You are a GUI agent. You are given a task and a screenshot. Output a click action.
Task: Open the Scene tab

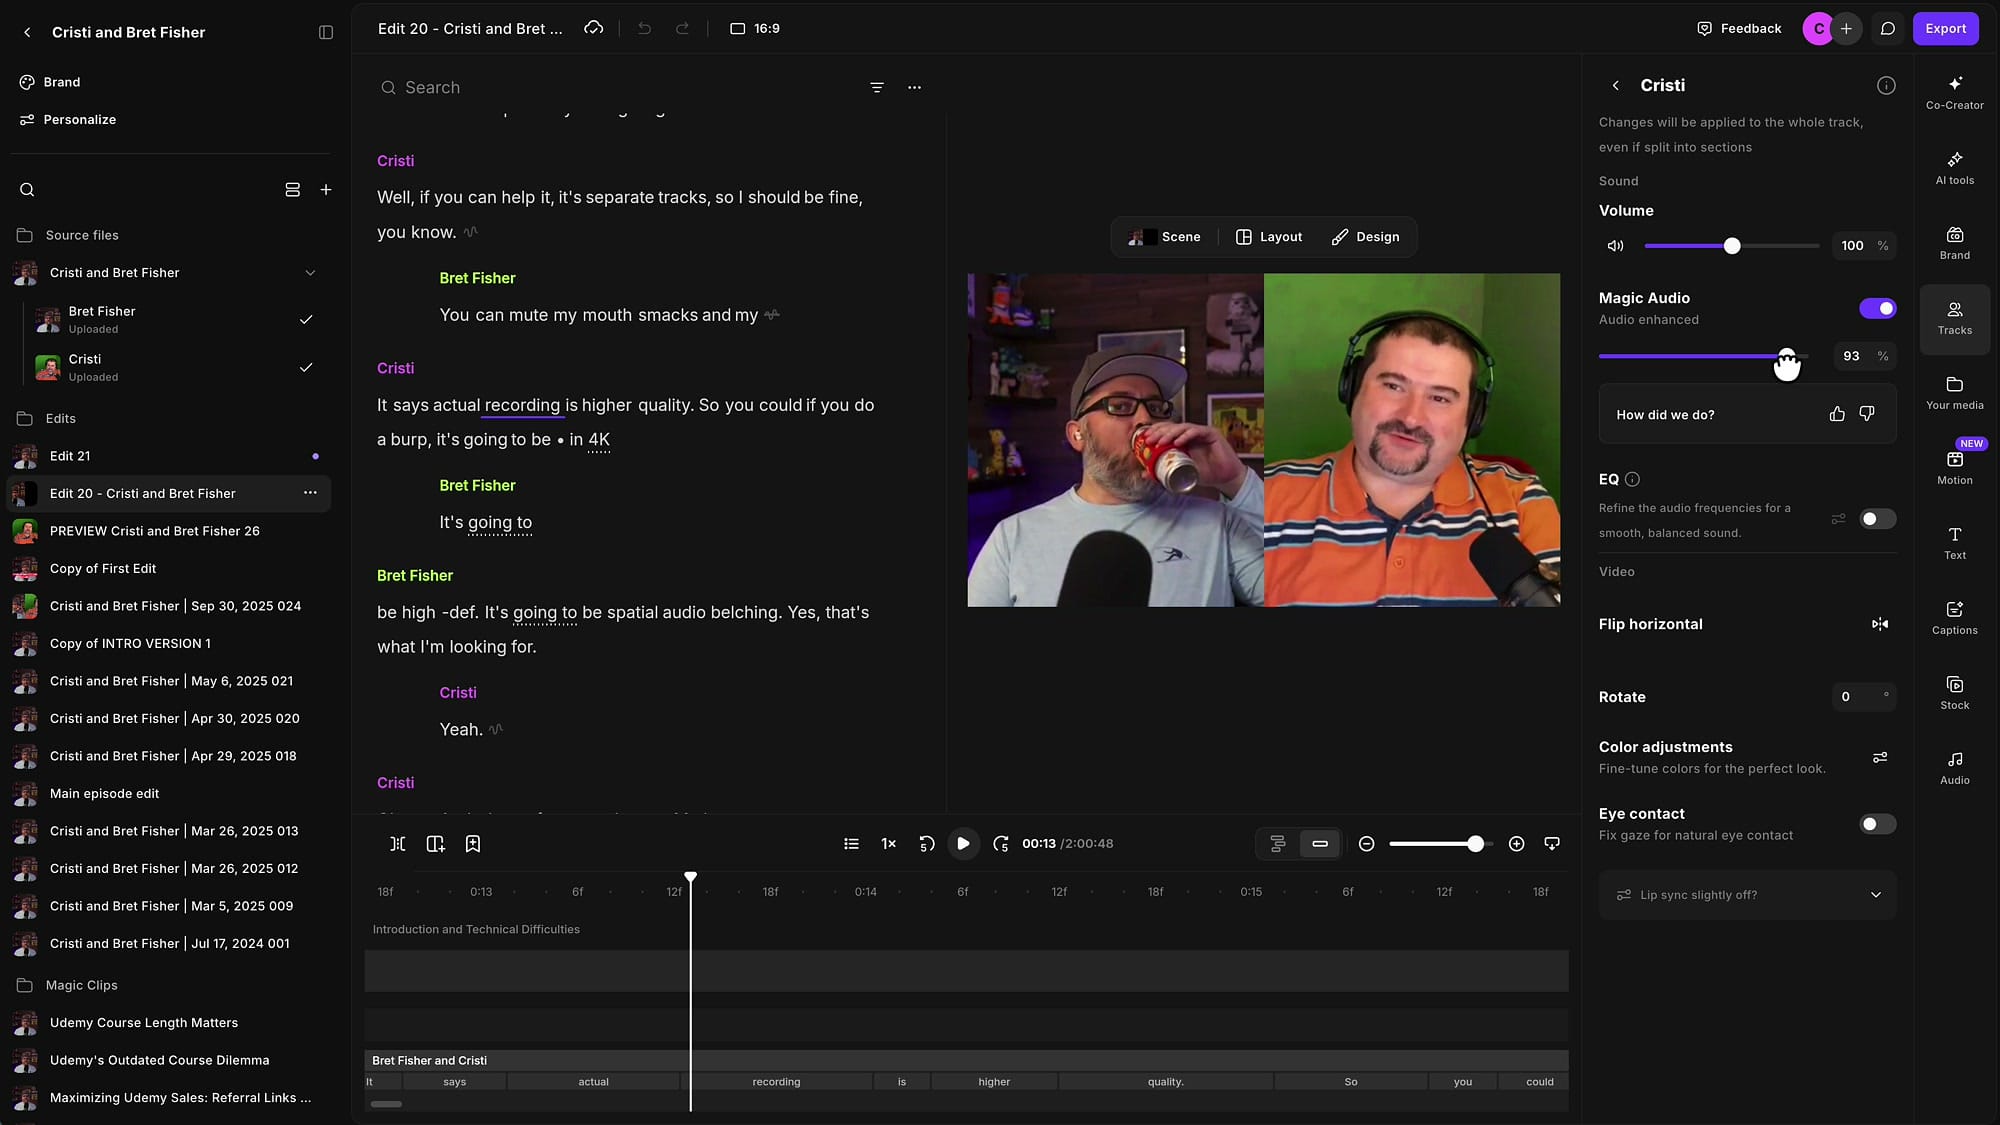click(1164, 237)
